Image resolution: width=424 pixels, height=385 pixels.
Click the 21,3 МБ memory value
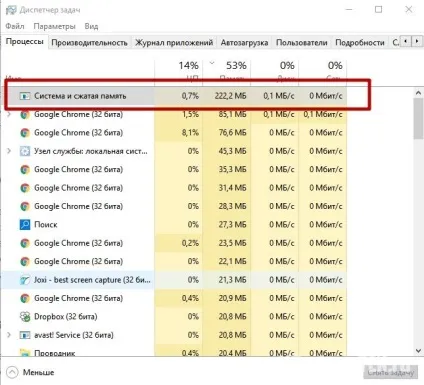click(x=233, y=280)
